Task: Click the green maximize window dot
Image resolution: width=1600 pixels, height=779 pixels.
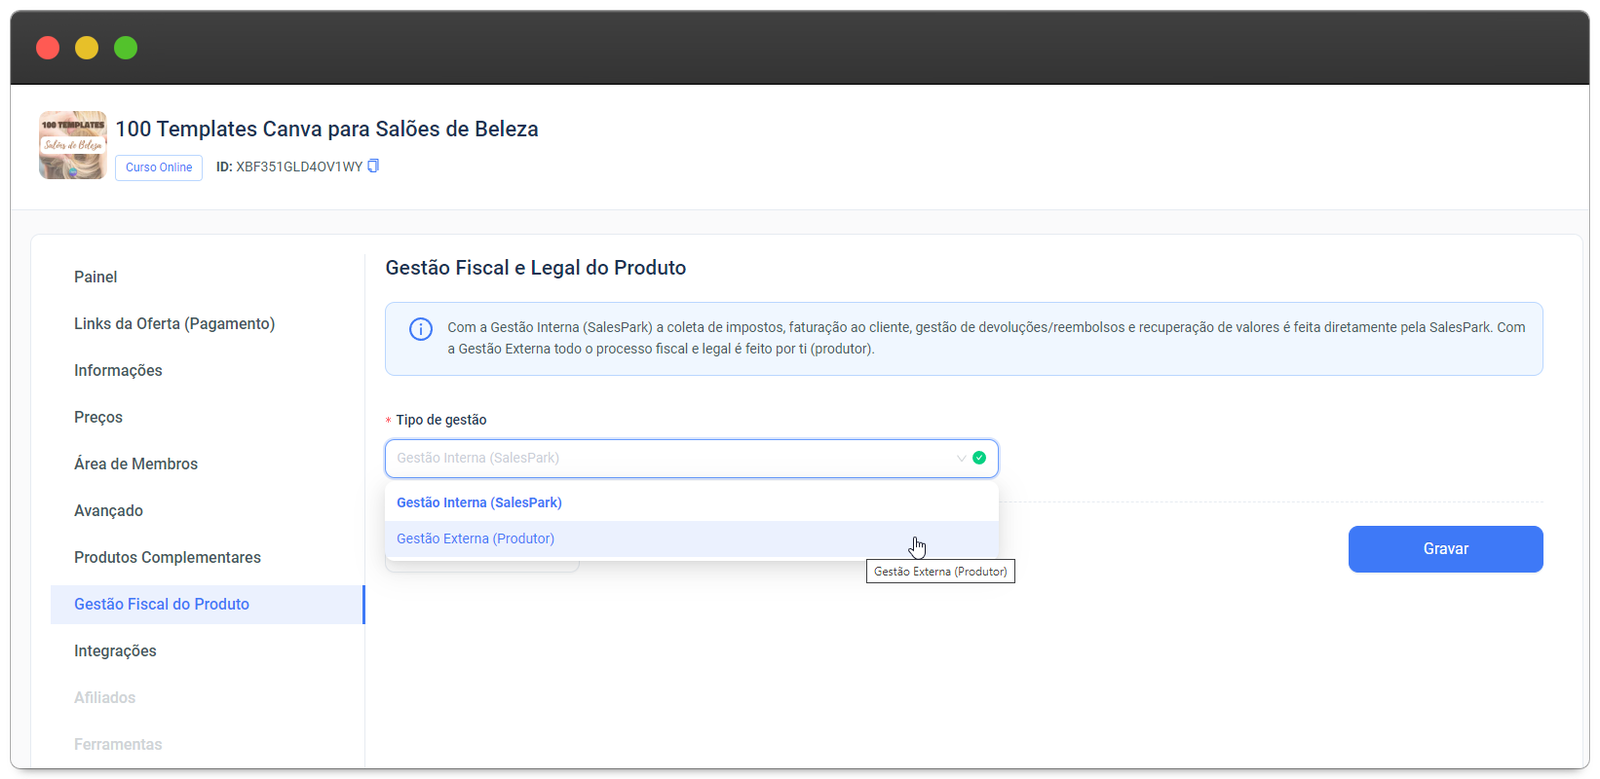Action: (x=126, y=47)
